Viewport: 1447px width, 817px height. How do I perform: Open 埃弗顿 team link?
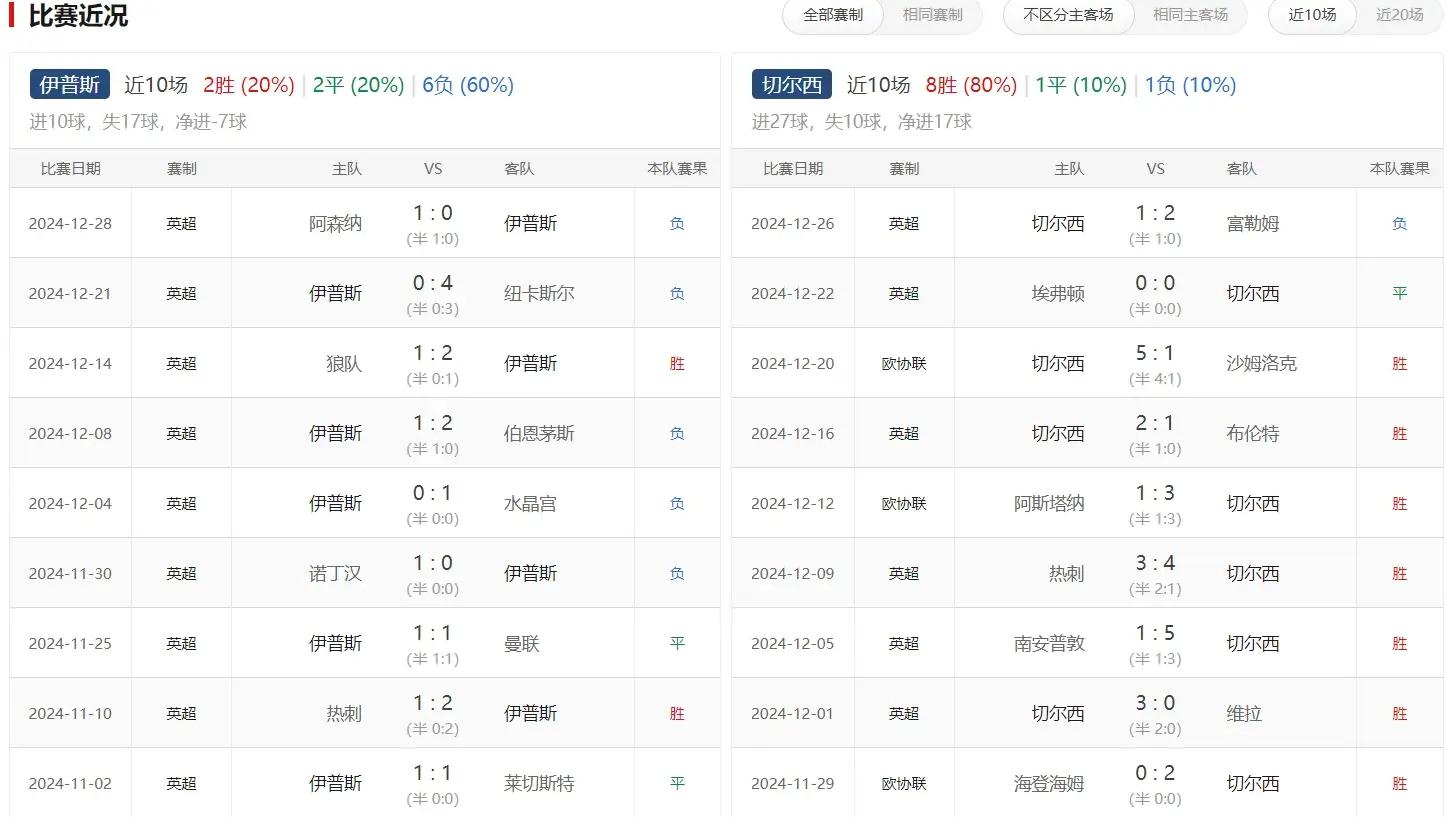(x=1058, y=293)
